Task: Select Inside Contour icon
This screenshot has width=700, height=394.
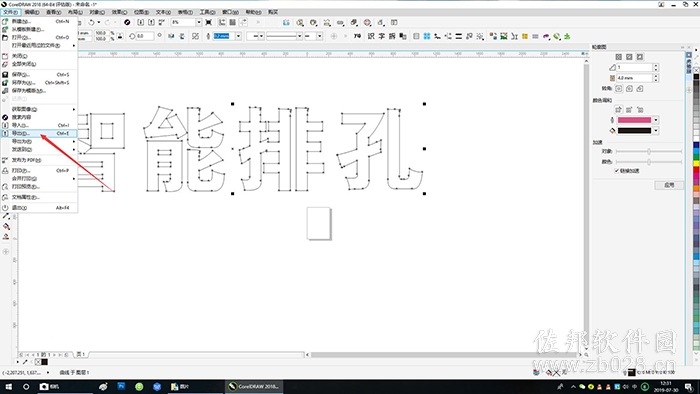Action: point(629,57)
